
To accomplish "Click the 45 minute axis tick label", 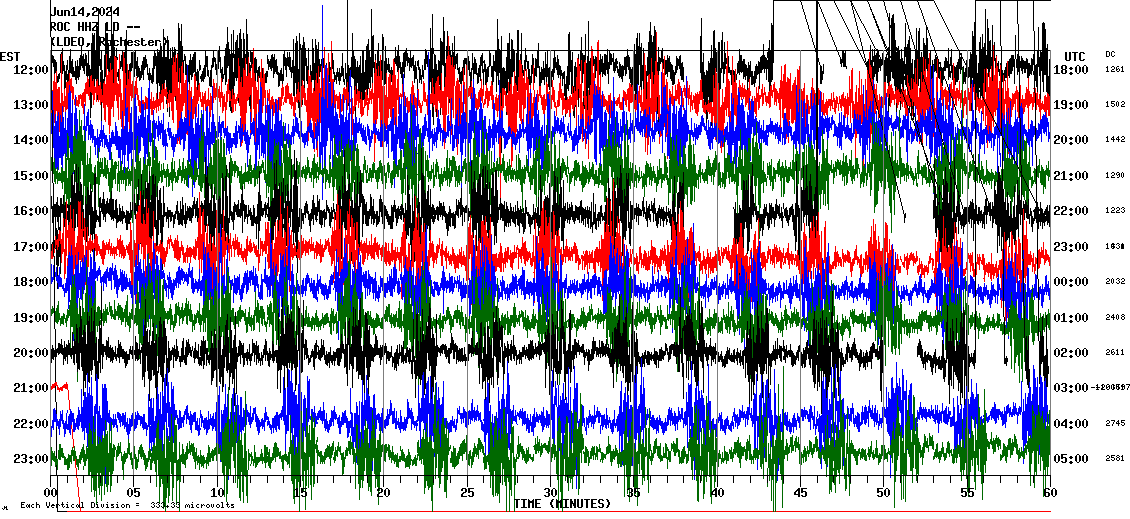I will point(800,493).
